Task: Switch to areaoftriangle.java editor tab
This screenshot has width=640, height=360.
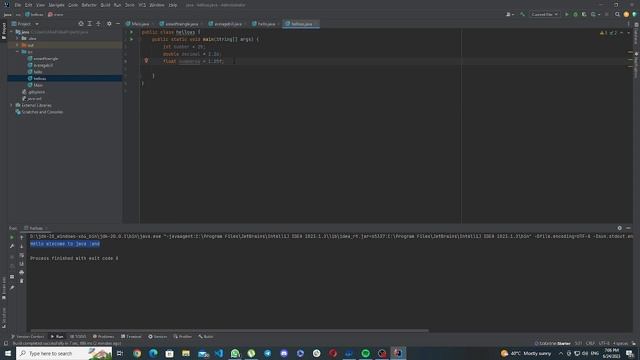Action: [180, 24]
